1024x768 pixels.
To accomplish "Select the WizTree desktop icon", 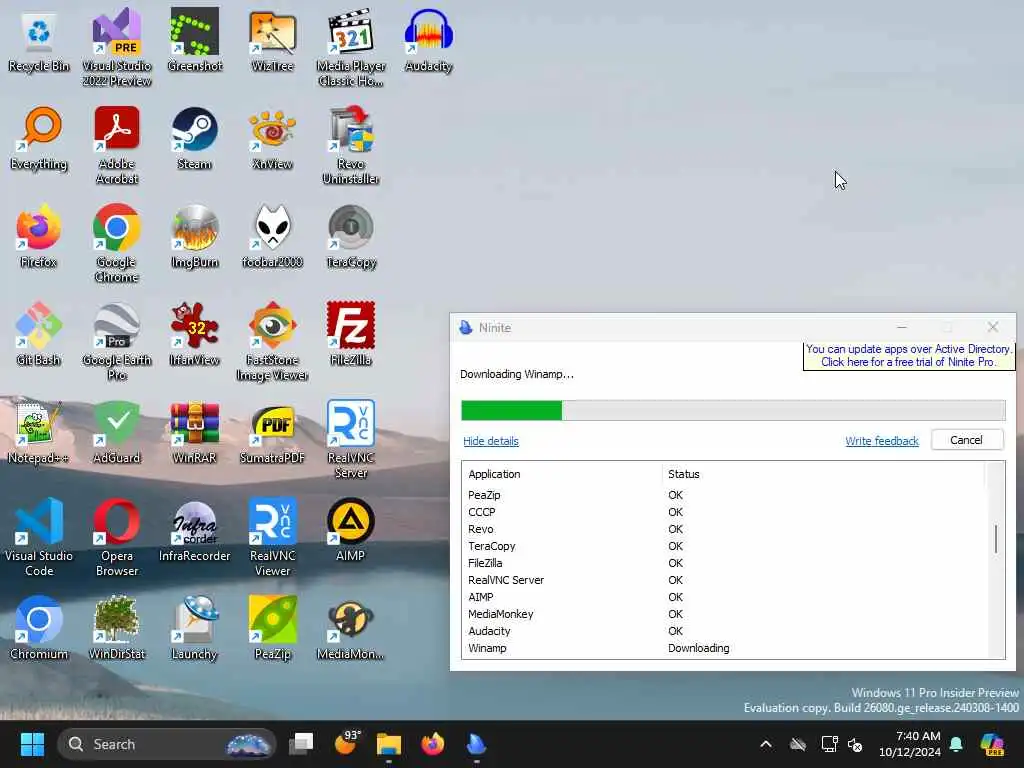I will pyautogui.click(x=272, y=41).
